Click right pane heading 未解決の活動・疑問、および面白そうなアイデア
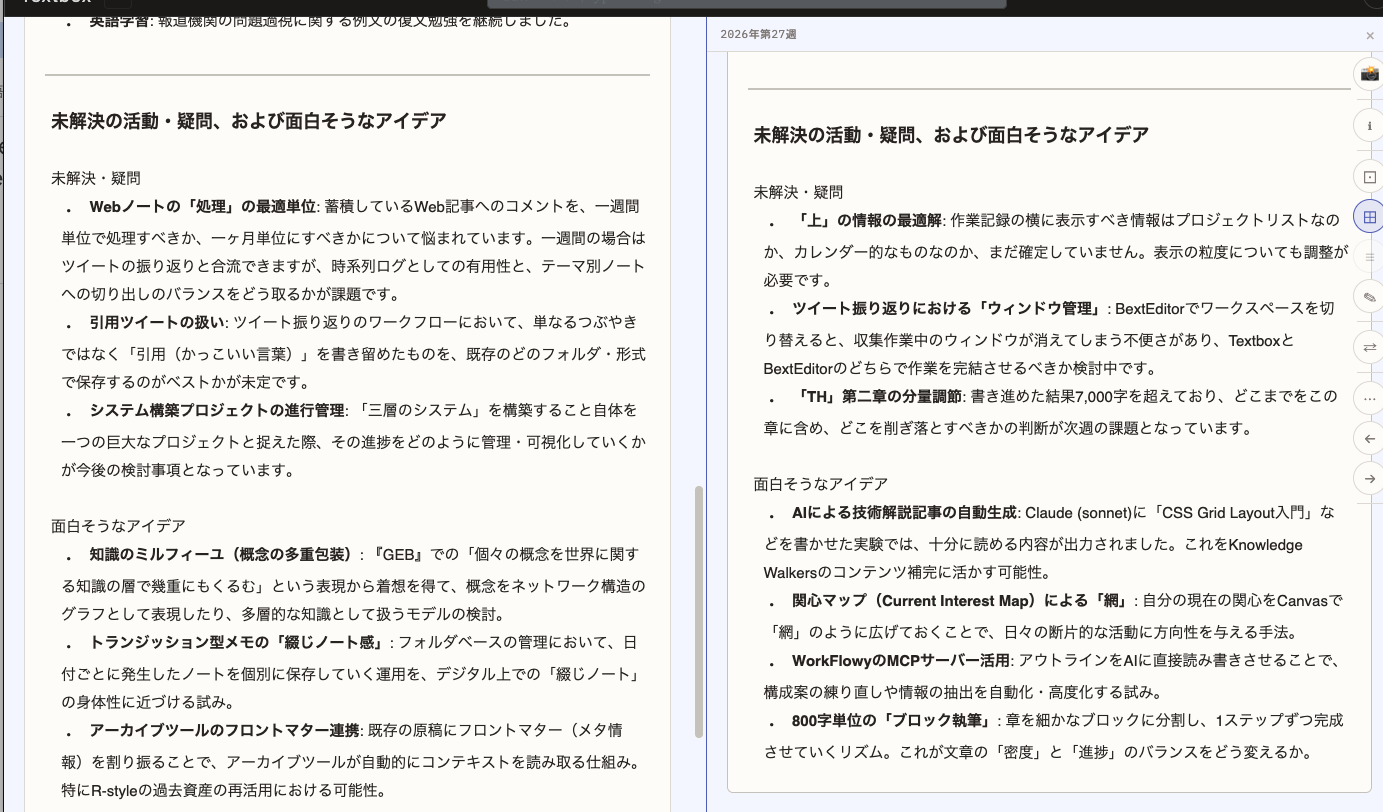Screen dimensions: 1383x812 click(951, 135)
